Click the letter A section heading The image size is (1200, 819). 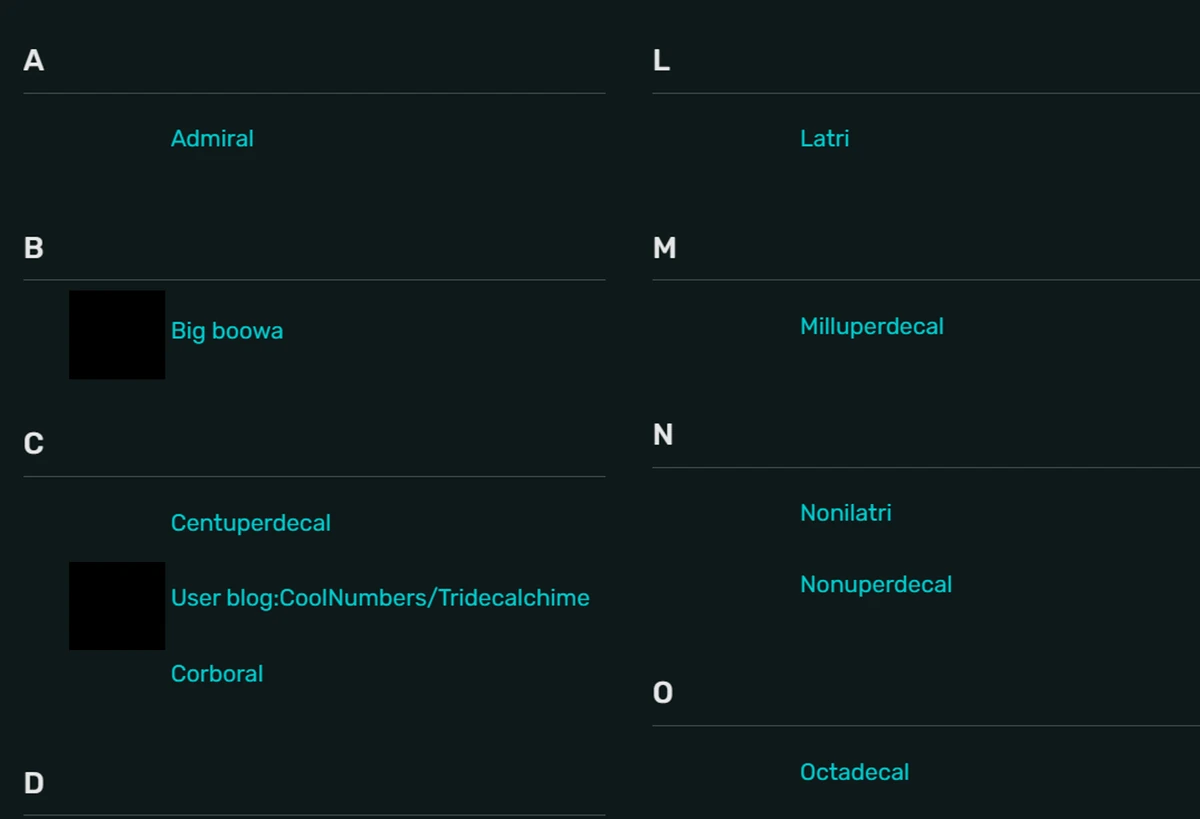[34, 61]
